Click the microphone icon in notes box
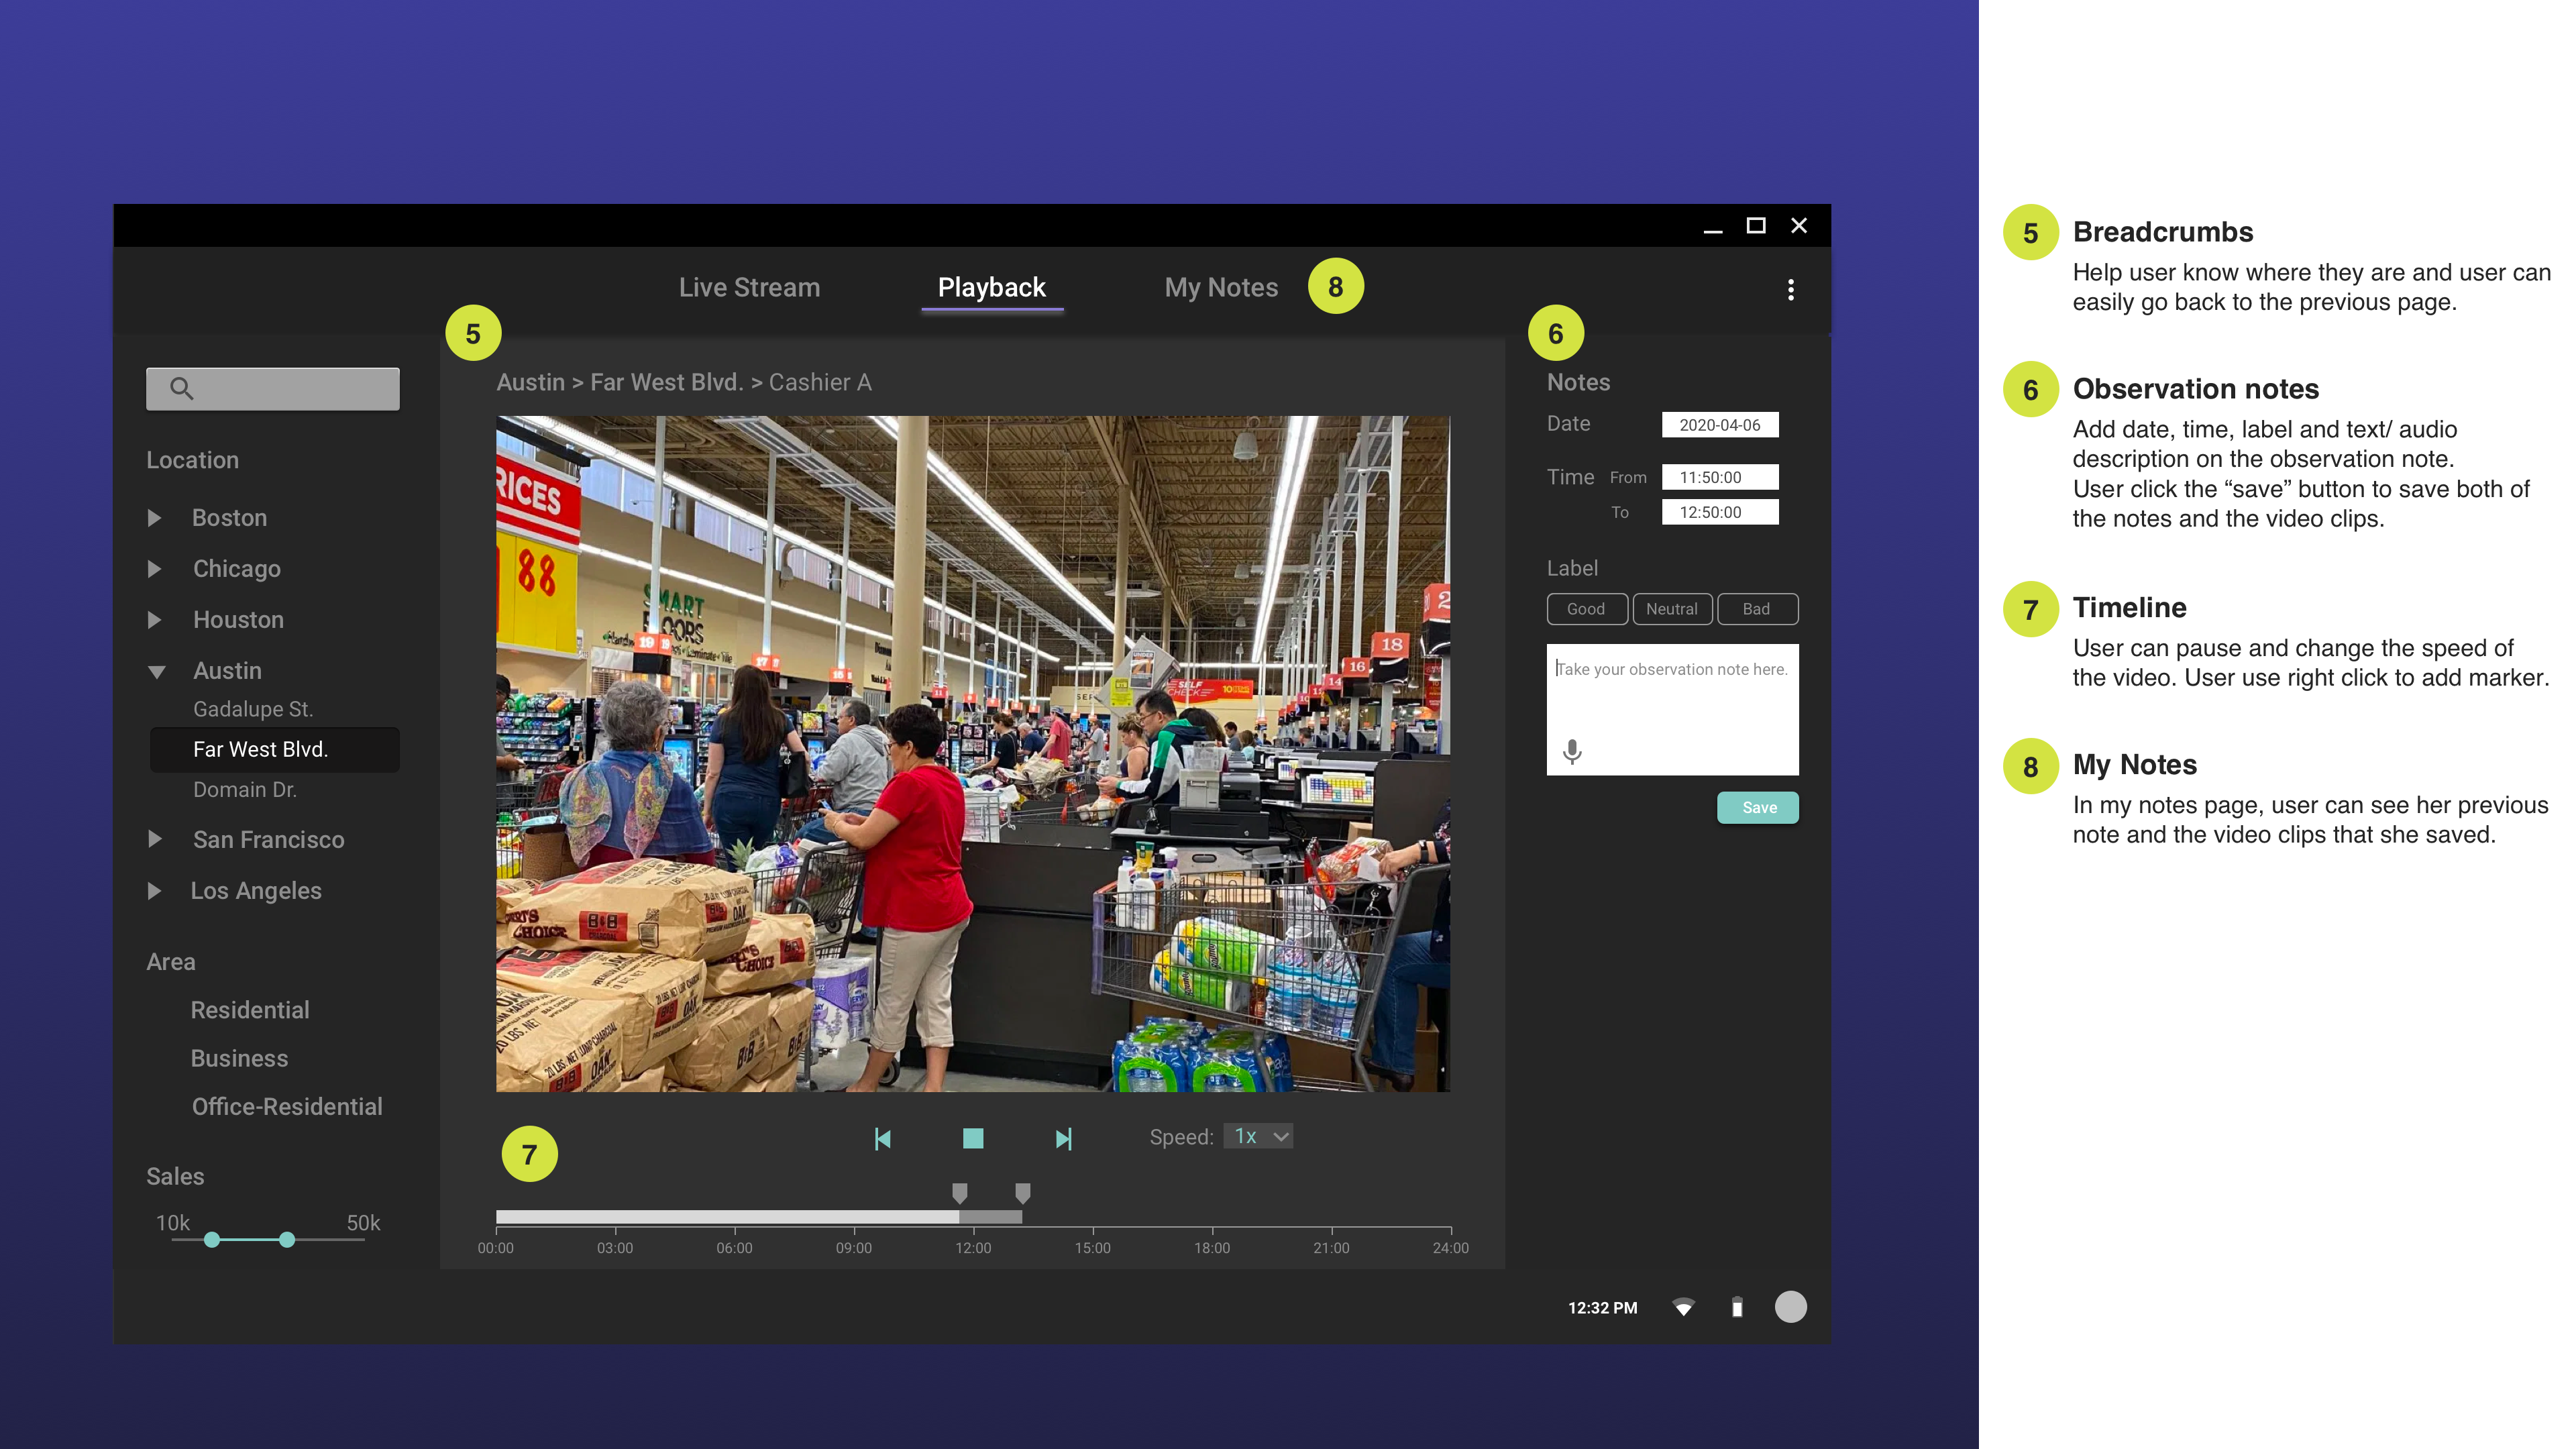This screenshot has width=2576, height=1449. click(x=1572, y=751)
